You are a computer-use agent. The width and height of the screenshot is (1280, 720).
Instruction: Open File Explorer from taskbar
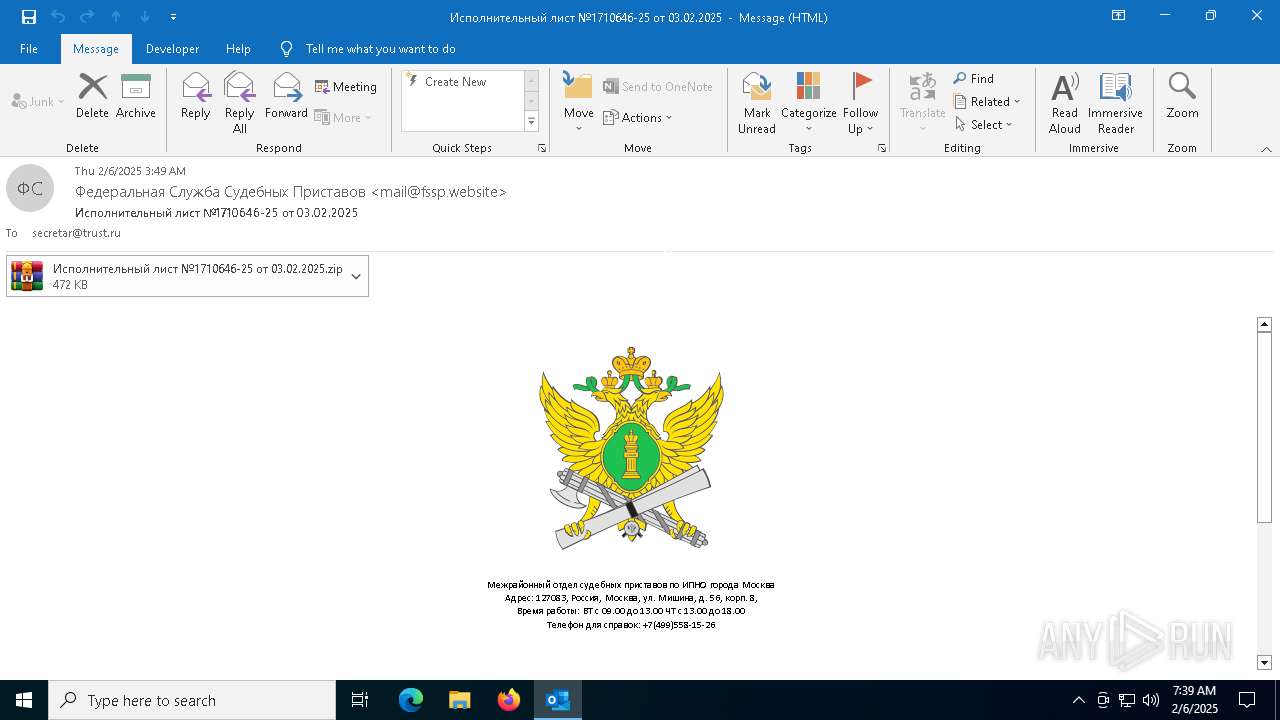(460, 700)
